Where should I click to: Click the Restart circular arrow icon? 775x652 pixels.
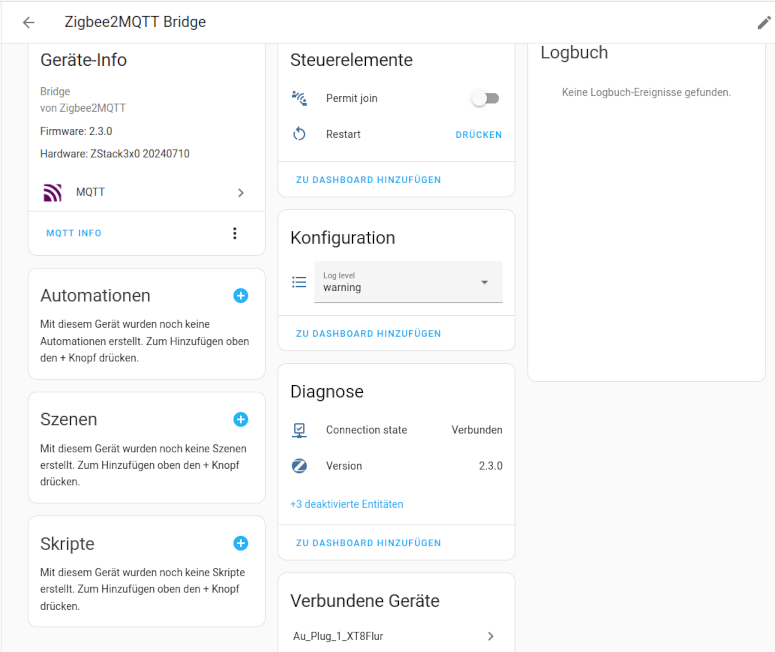point(299,134)
